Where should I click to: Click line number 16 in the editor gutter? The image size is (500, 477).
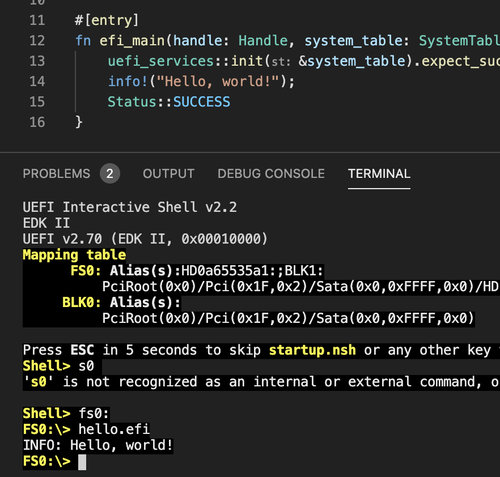37,122
